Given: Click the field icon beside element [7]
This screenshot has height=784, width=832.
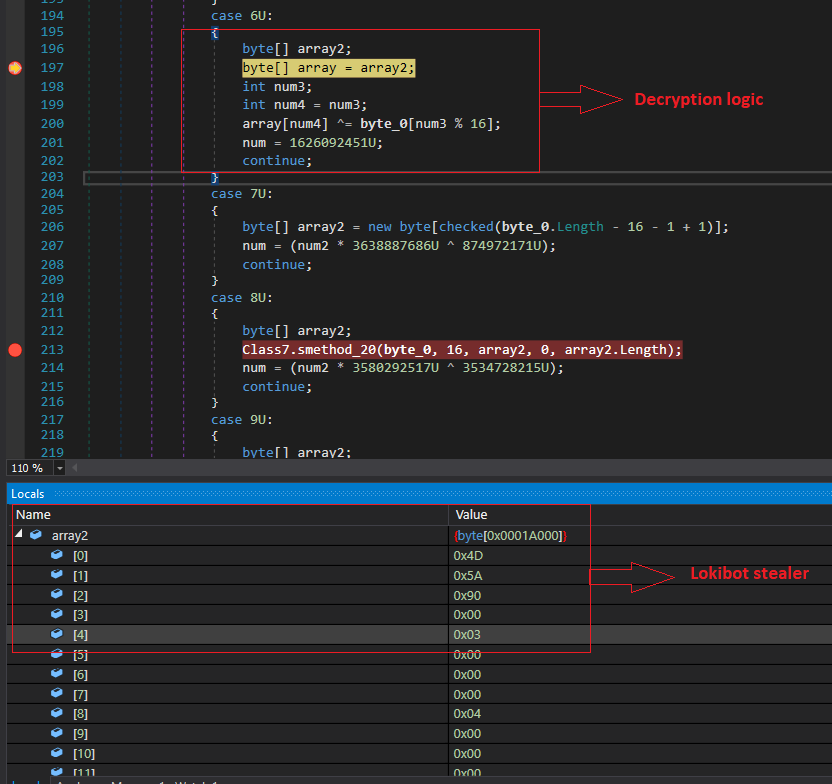Looking at the screenshot, I should click(x=57, y=693).
